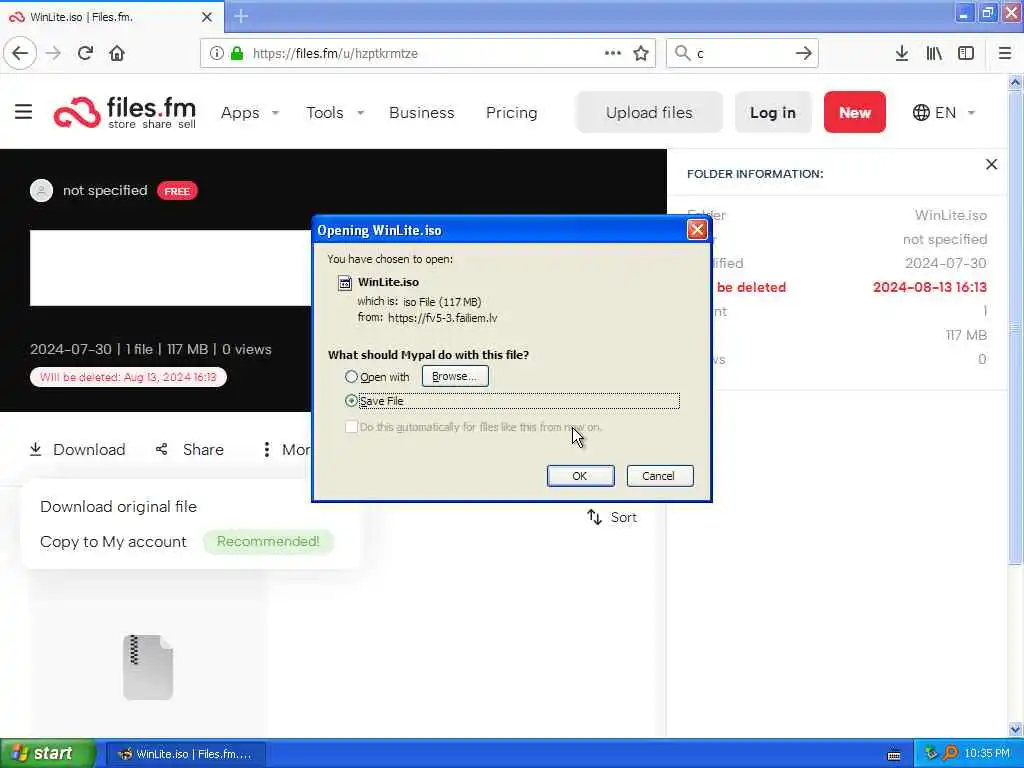The width and height of the screenshot is (1024, 768).
Task: Click the WinLite.iso file icon in dialog
Action: click(344, 283)
